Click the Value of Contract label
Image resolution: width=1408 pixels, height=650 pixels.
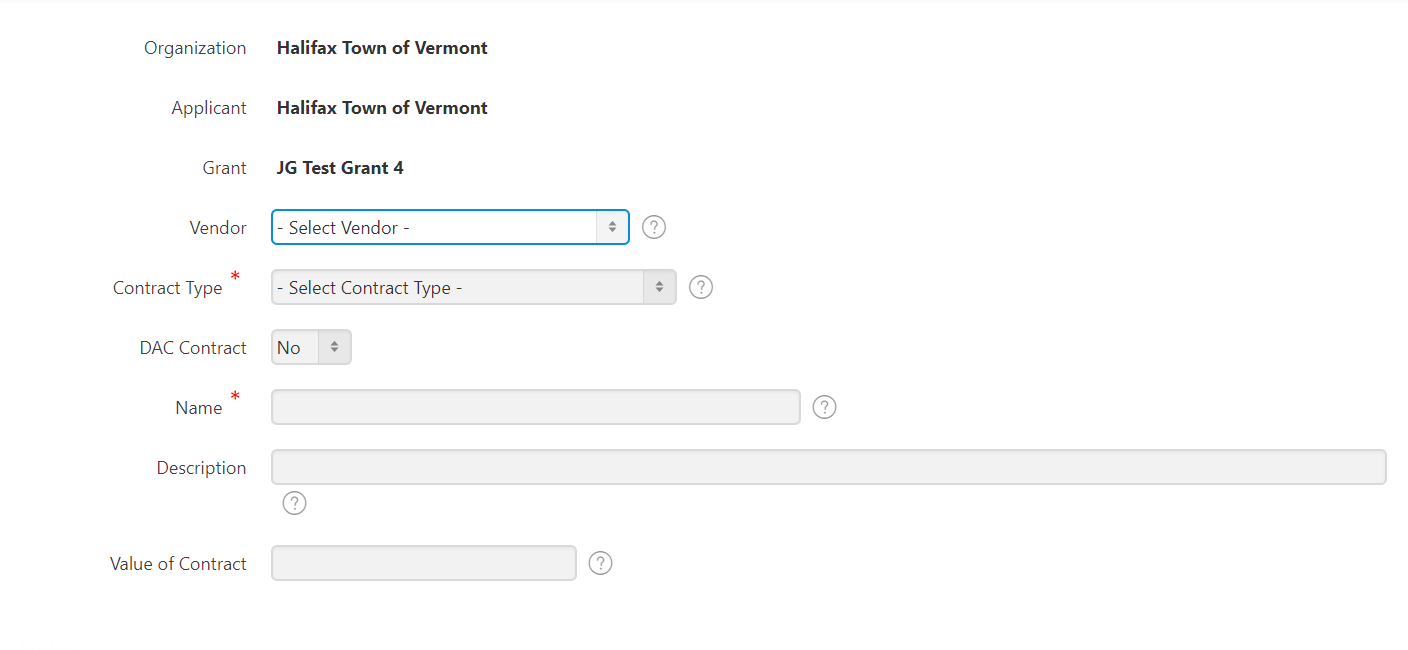[x=178, y=564]
